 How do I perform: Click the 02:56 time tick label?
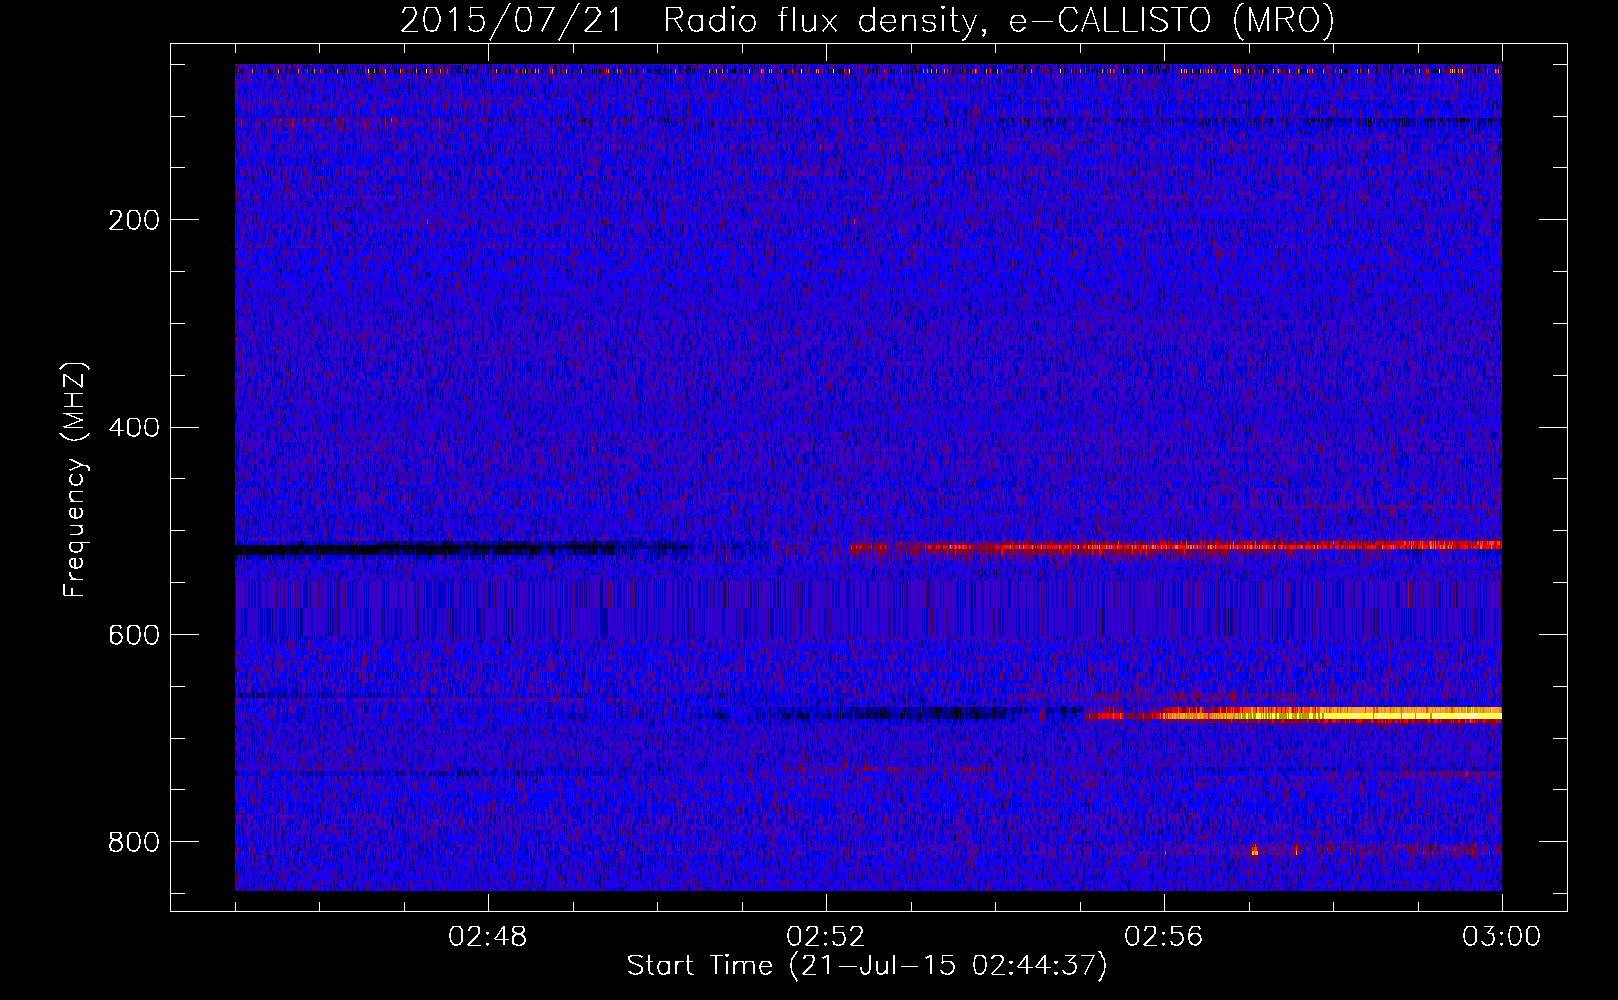(x=1163, y=937)
